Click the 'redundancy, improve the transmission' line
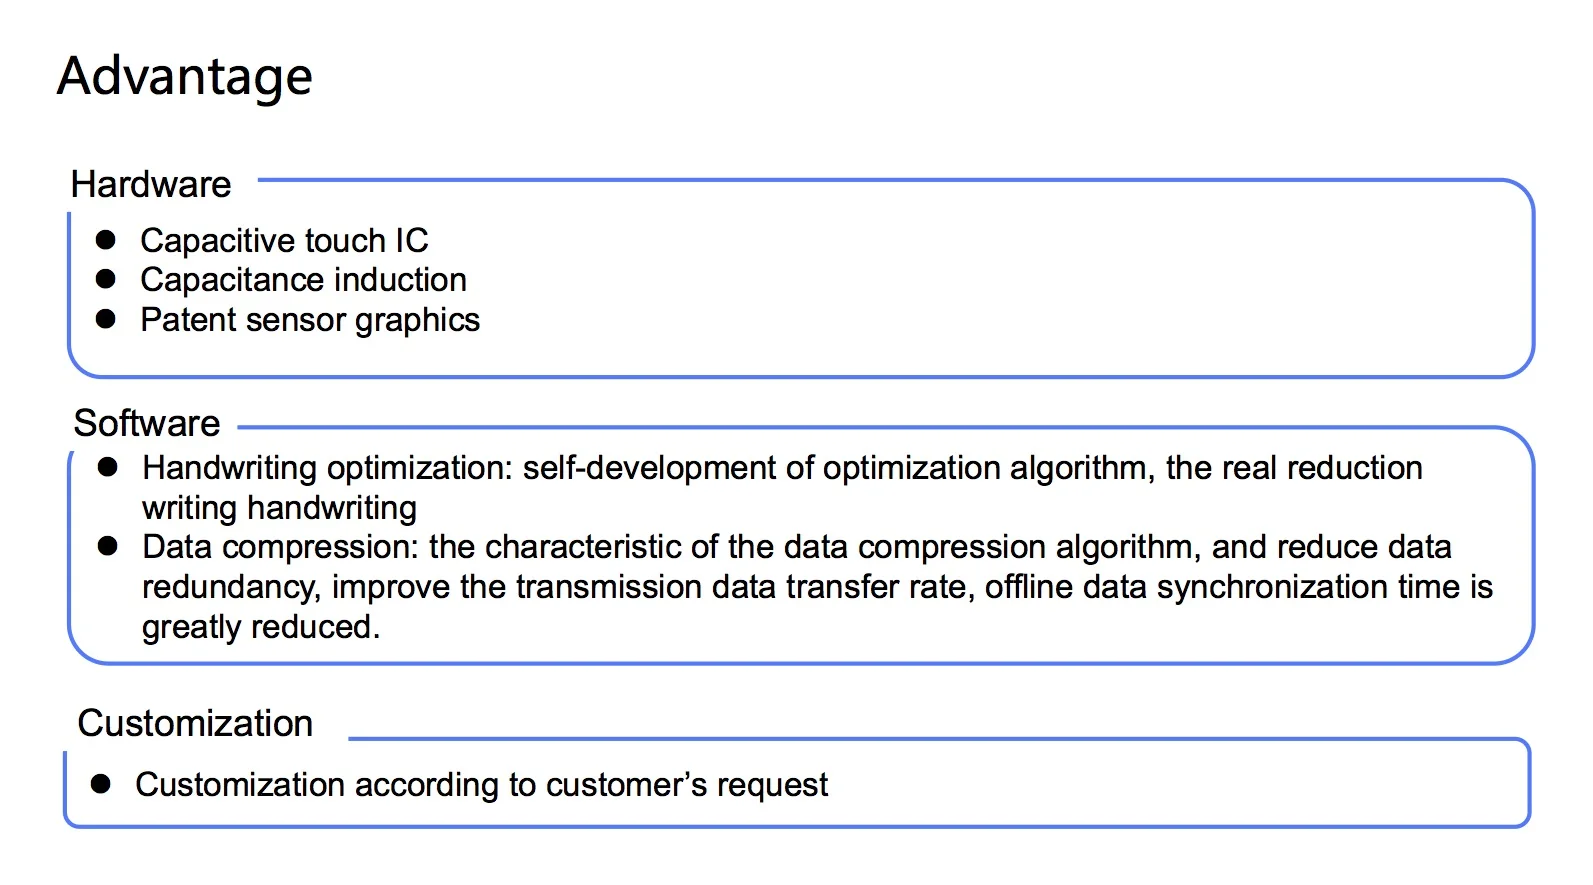This screenshot has height=885, width=1593. pyautogui.click(x=817, y=587)
